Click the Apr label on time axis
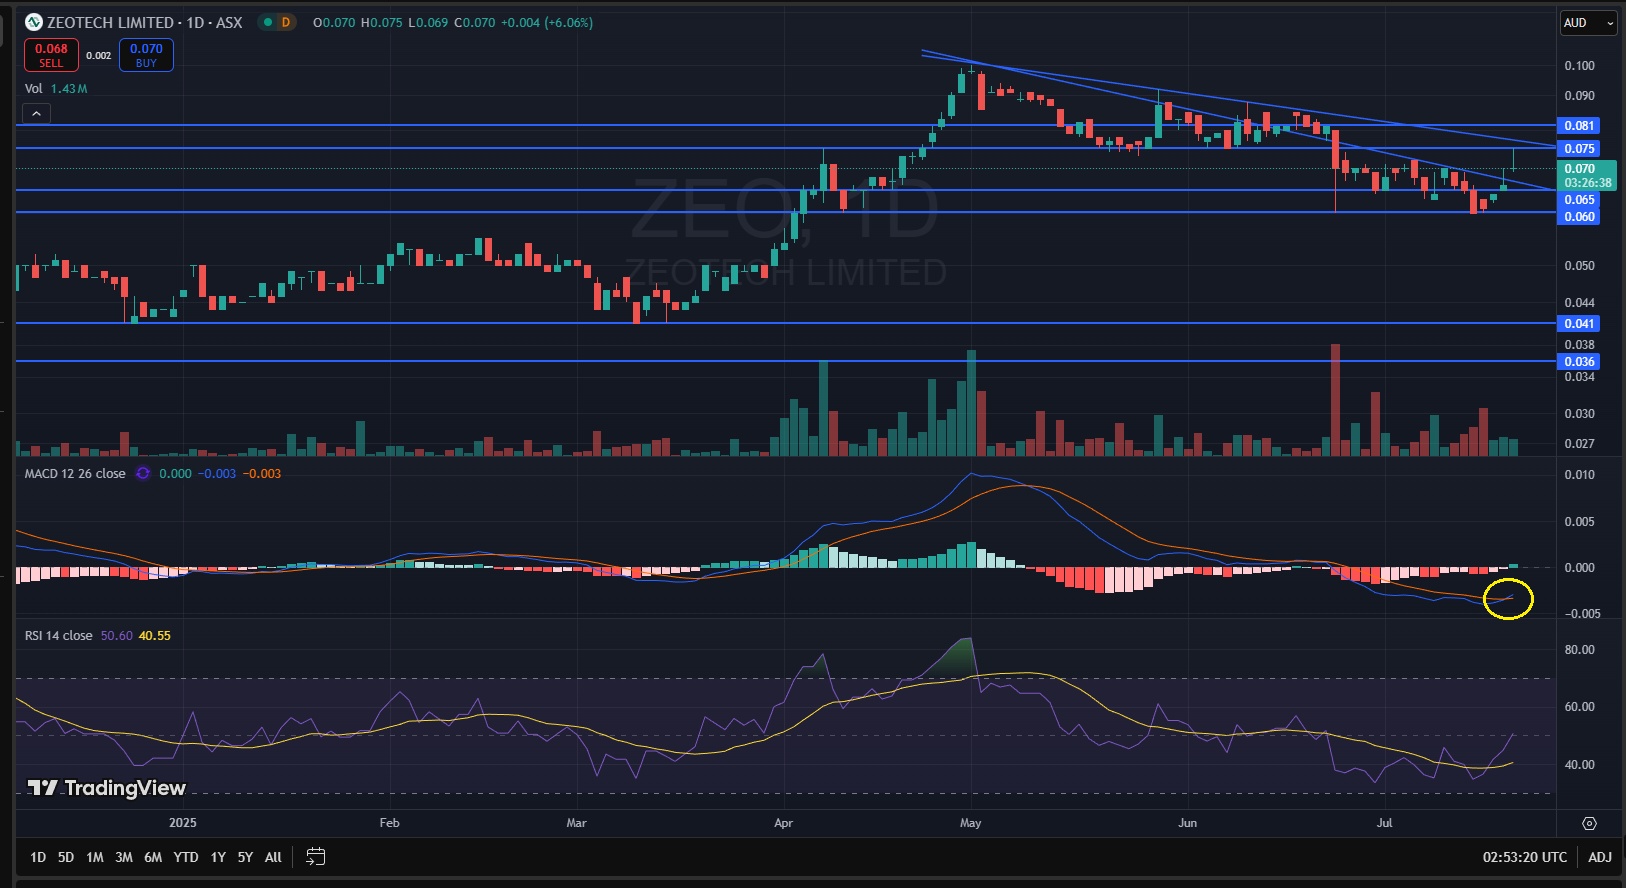Screen dimensions: 1626x888 783,823
